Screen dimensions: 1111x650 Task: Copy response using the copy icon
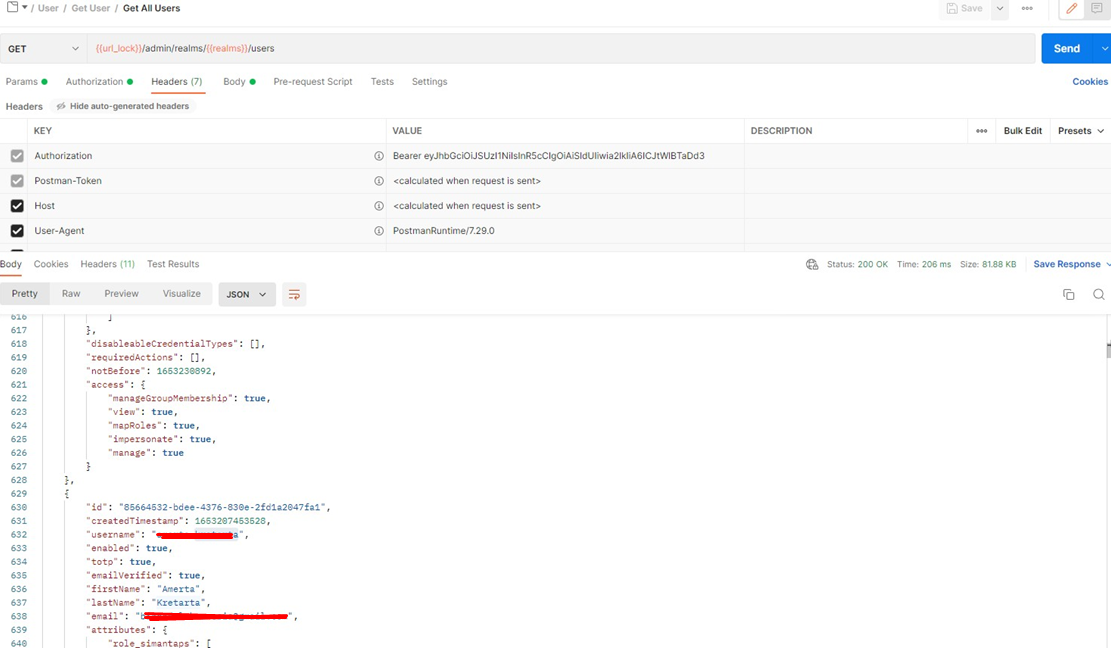click(1068, 295)
